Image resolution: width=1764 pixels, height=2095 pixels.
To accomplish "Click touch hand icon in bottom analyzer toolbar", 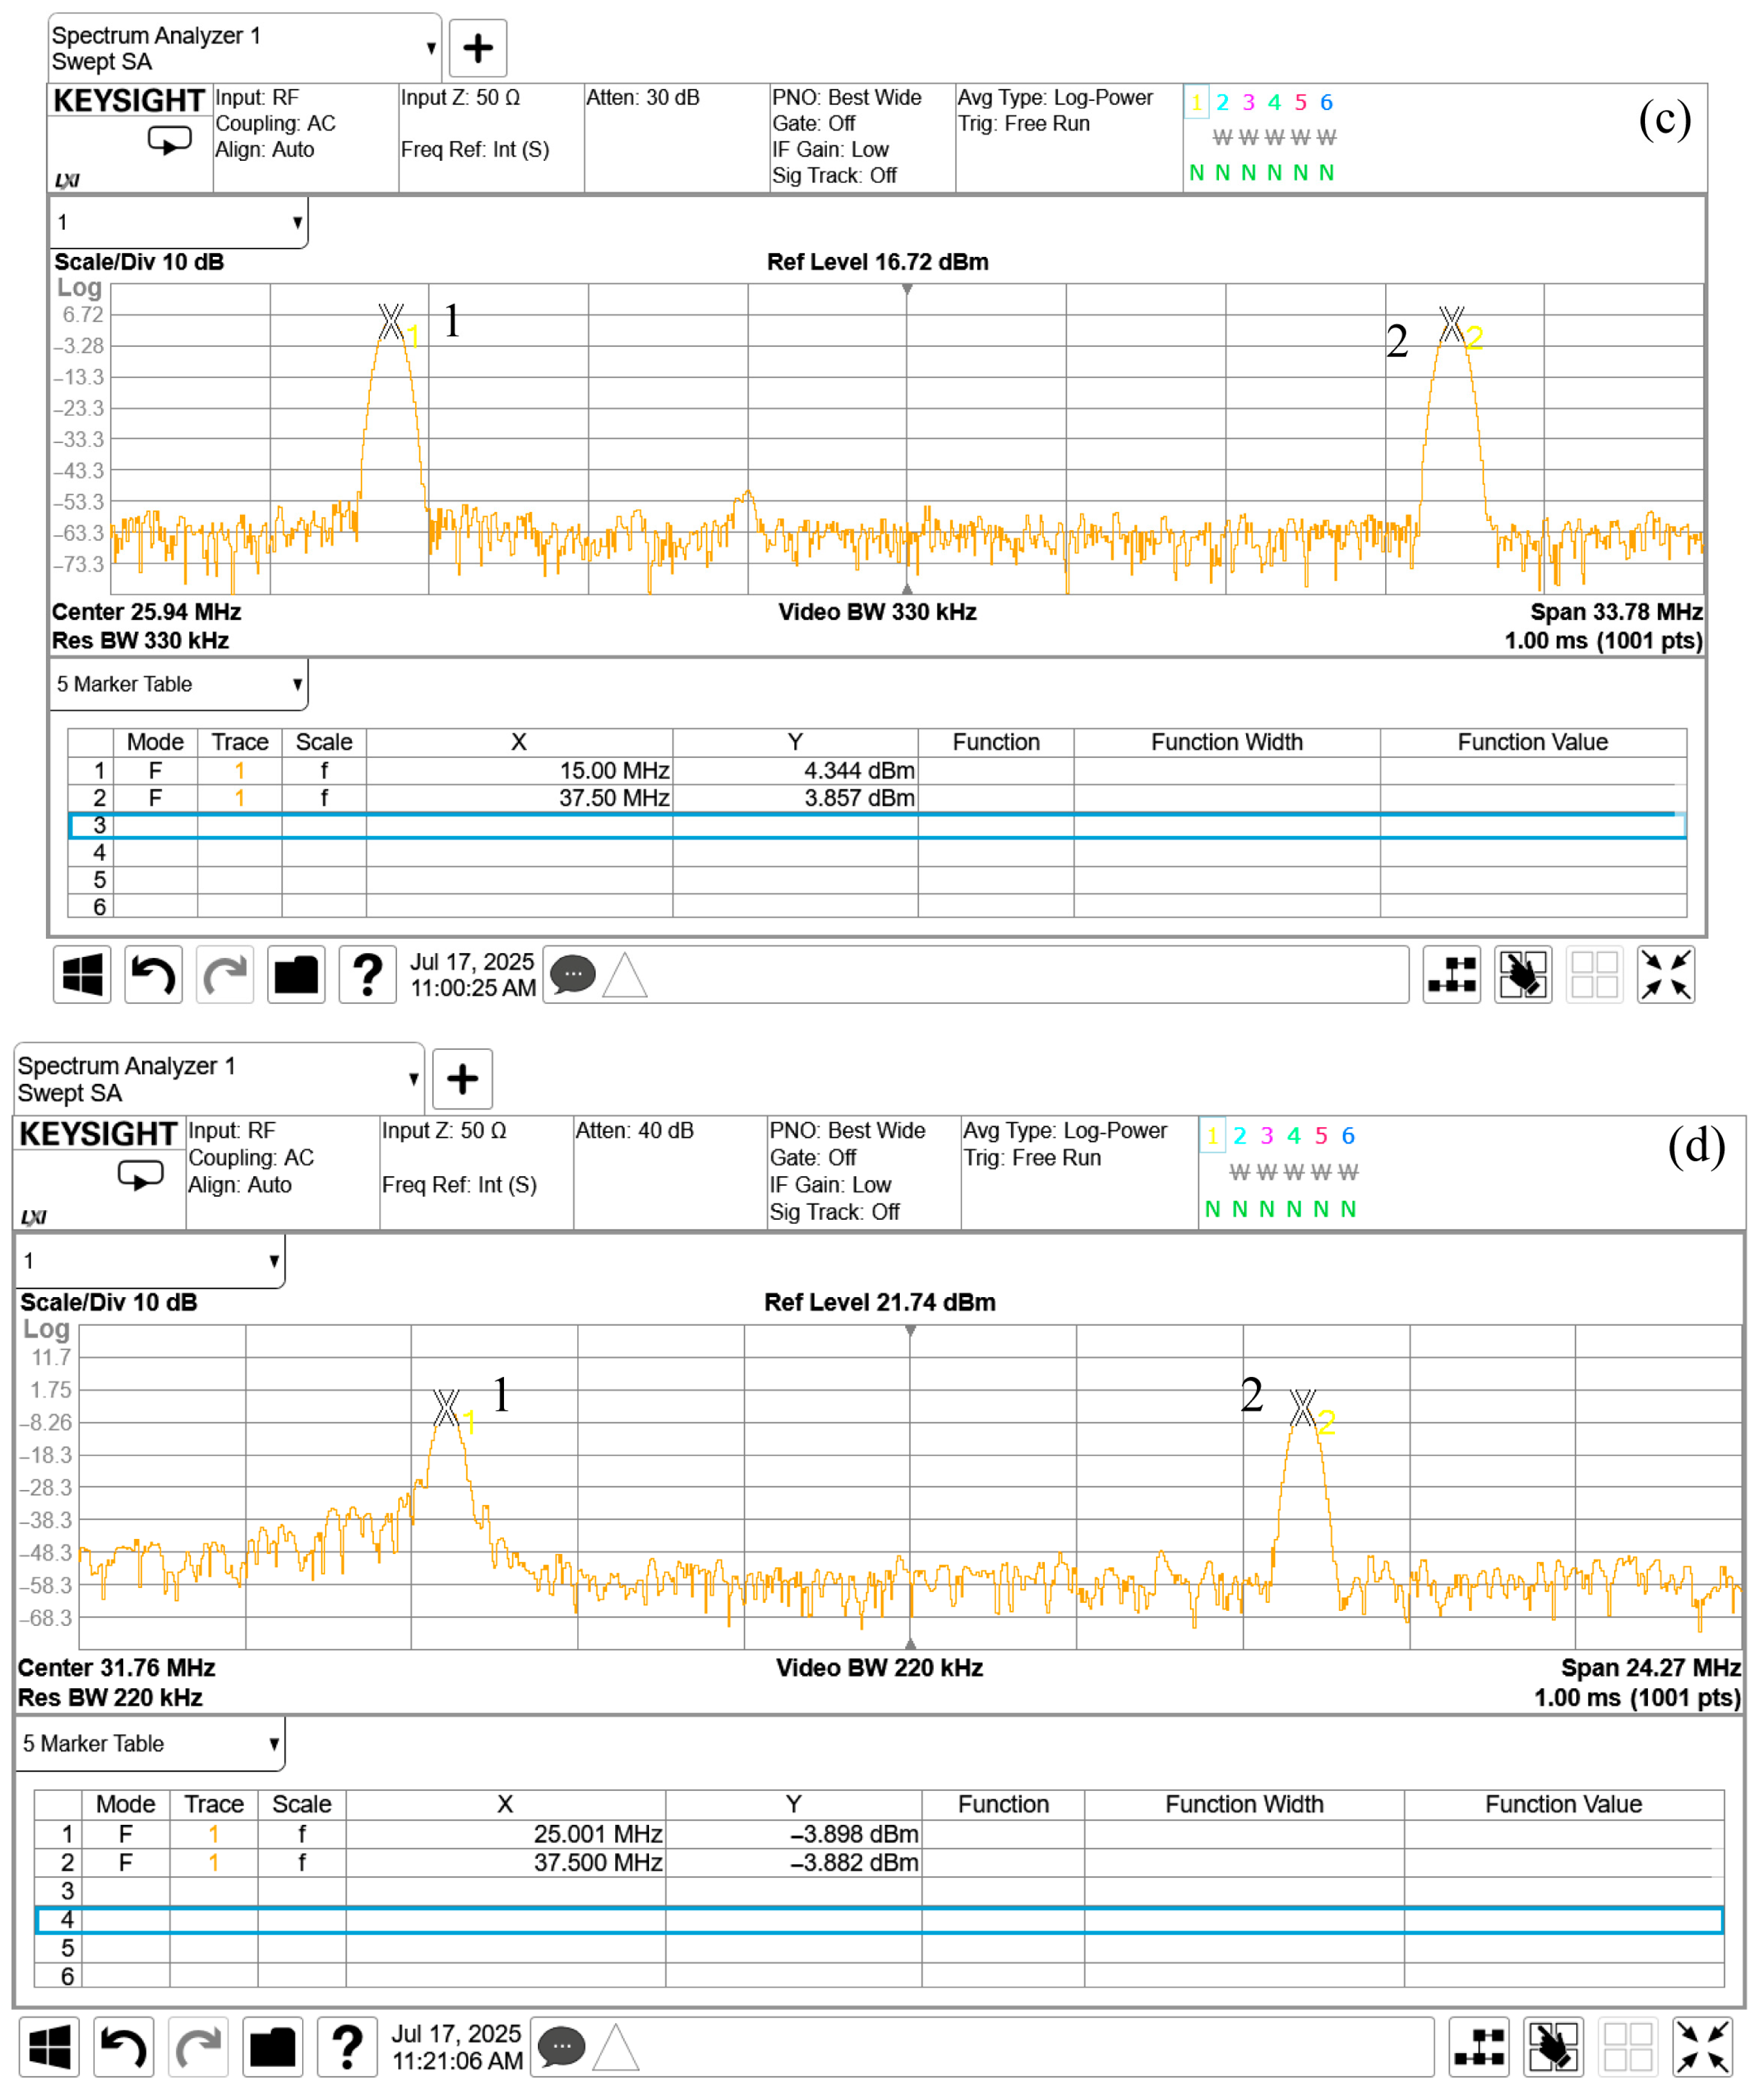I will pos(1554,2046).
